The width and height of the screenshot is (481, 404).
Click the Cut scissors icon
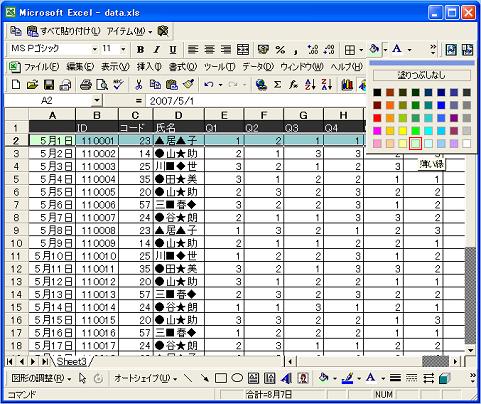tap(138, 85)
